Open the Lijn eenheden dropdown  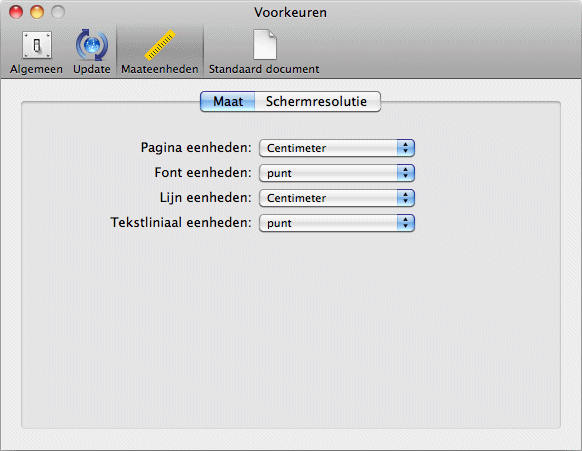point(337,198)
